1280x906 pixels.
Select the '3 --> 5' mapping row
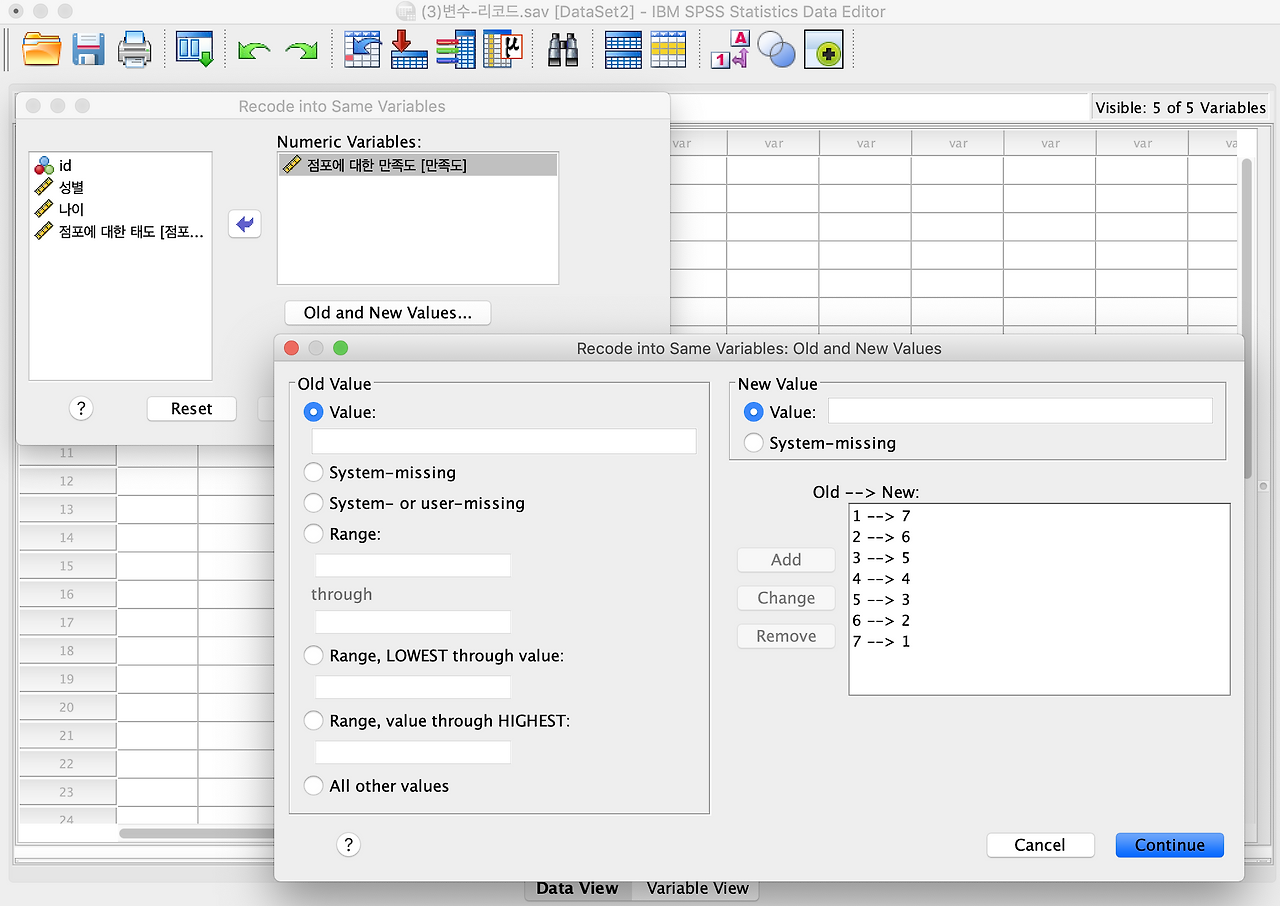click(x=1039, y=558)
